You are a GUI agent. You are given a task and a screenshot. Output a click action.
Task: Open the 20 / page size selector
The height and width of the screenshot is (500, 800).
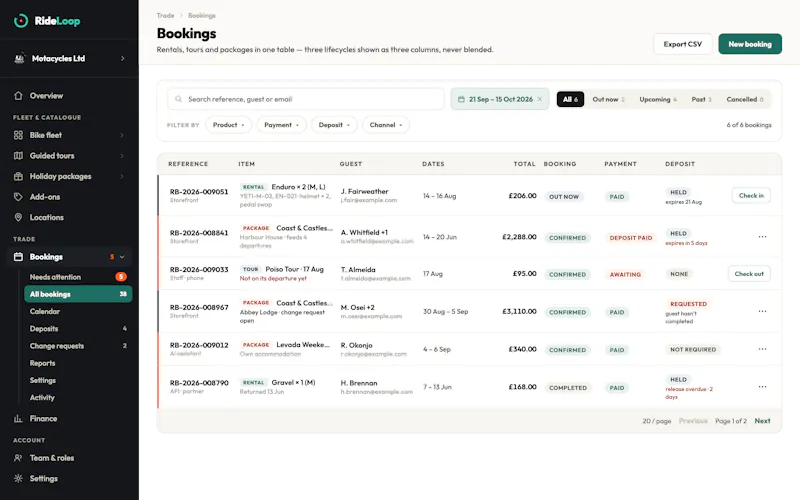[657, 421]
